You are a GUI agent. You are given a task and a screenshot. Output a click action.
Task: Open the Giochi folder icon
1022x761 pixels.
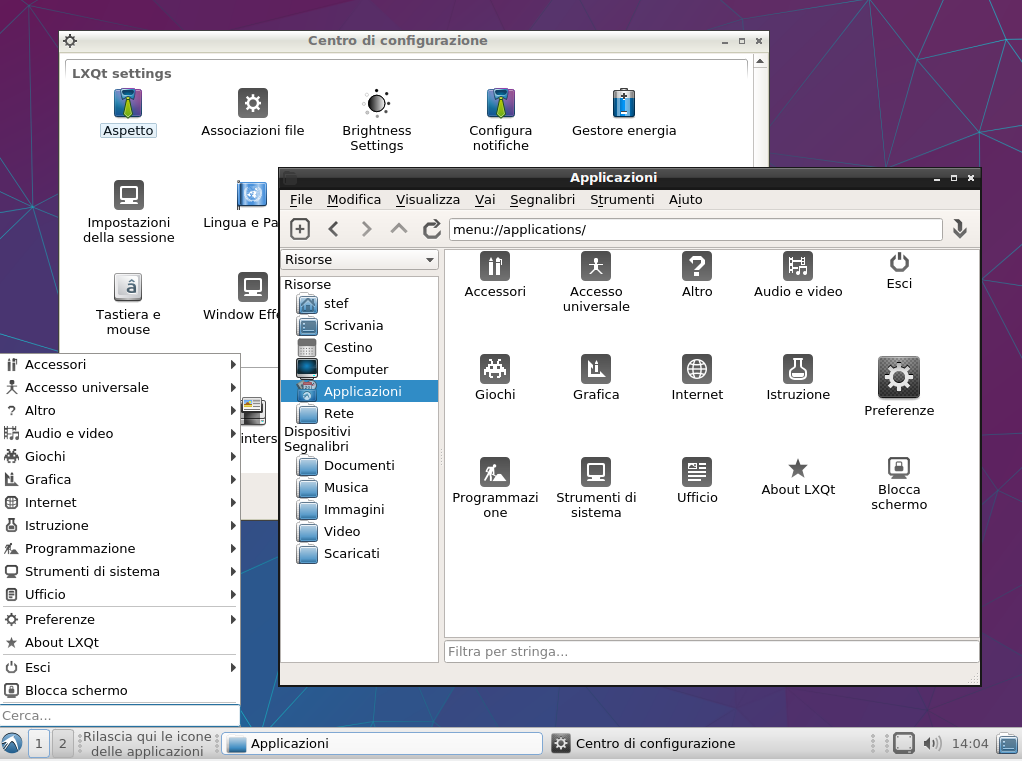(495, 370)
